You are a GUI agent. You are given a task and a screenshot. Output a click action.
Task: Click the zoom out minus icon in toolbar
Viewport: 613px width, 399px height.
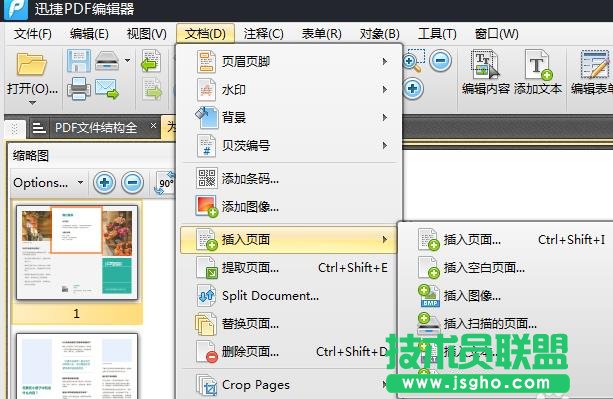click(x=441, y=61)
